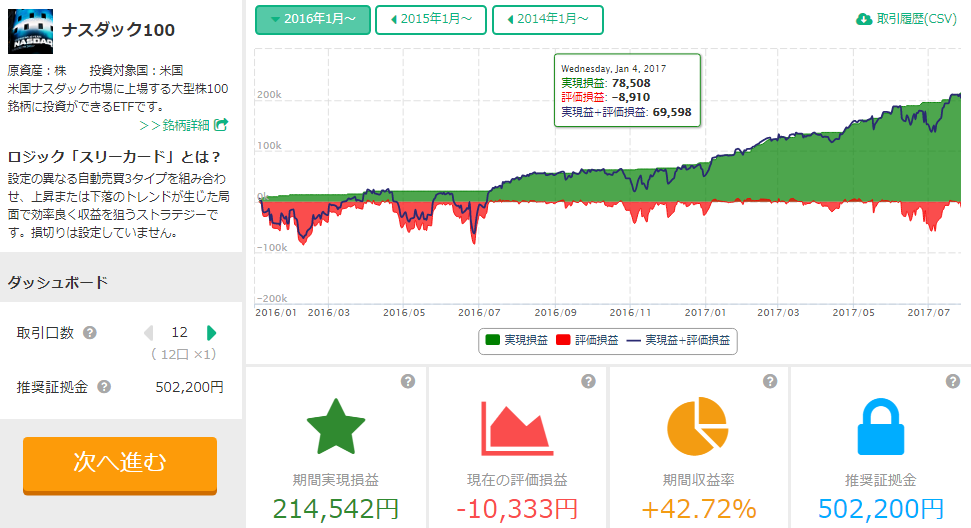Open help icon beside 取引口数
This screenshot has width=971, height=528.
click(90, 333)
